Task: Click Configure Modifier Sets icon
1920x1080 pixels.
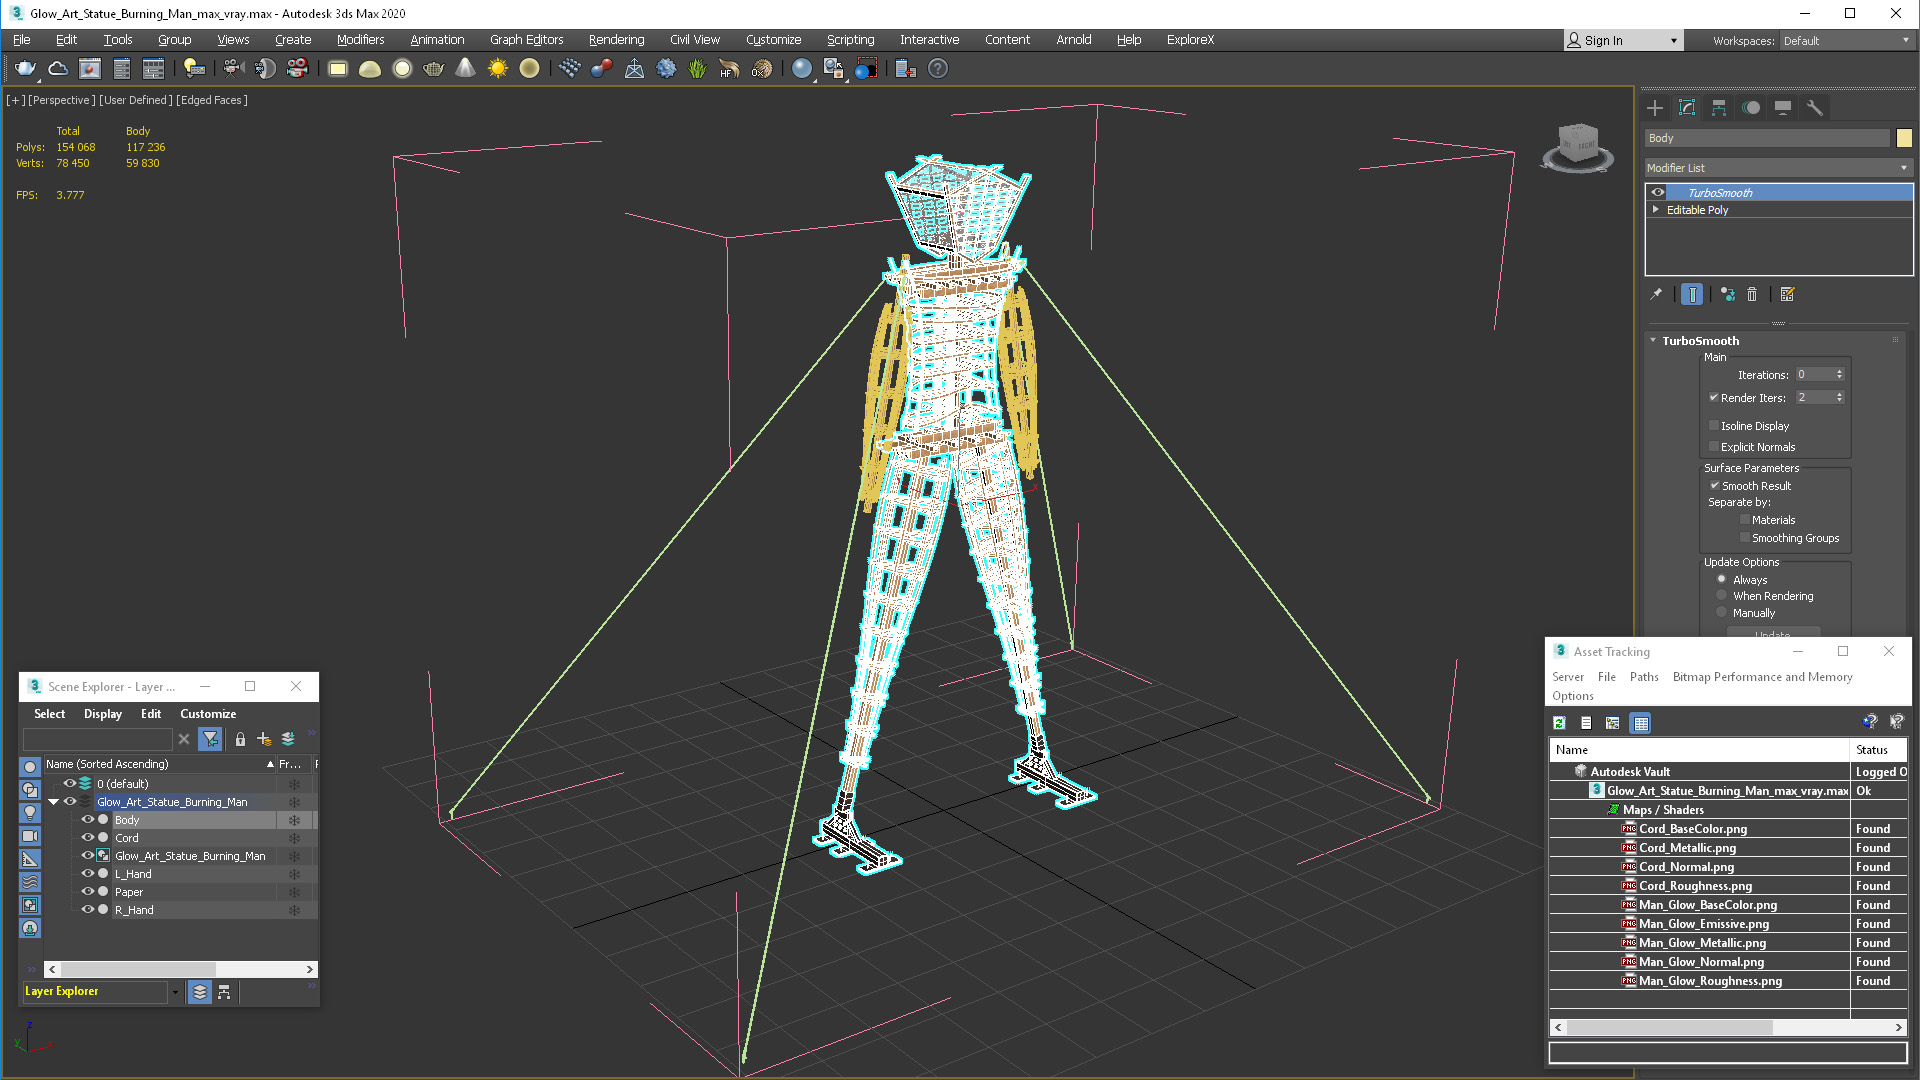Action: coord(1788,294)
